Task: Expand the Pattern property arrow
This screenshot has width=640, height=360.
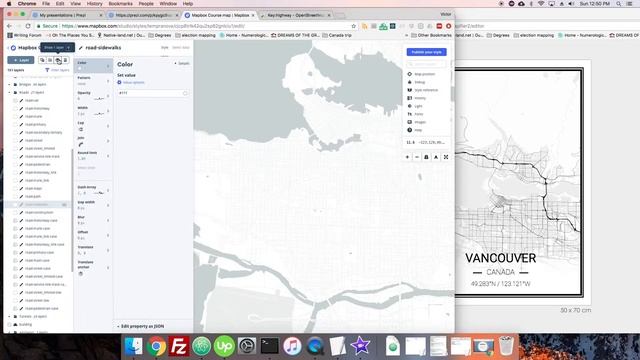Action: 108,81
